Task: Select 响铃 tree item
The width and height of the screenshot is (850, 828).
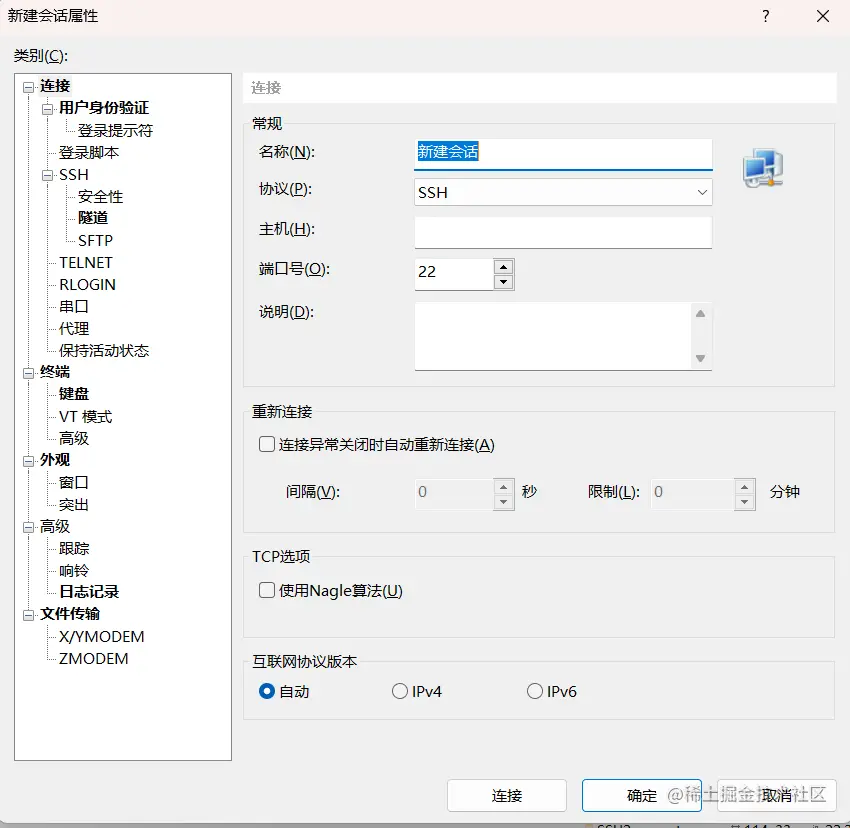Action: coord(74,571)
